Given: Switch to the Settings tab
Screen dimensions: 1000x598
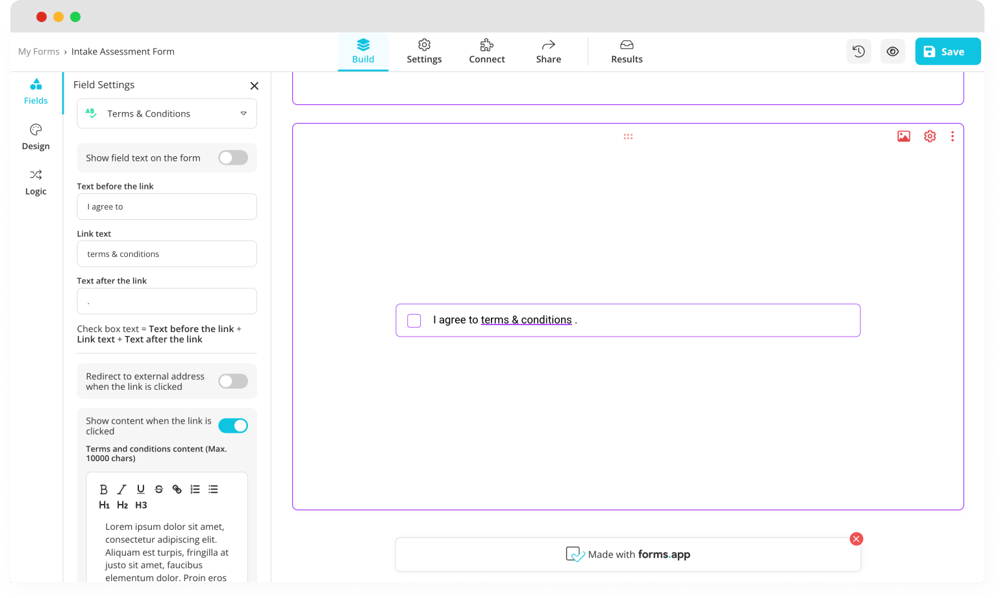Looking at the screenshot, I should tap(424, 51).
